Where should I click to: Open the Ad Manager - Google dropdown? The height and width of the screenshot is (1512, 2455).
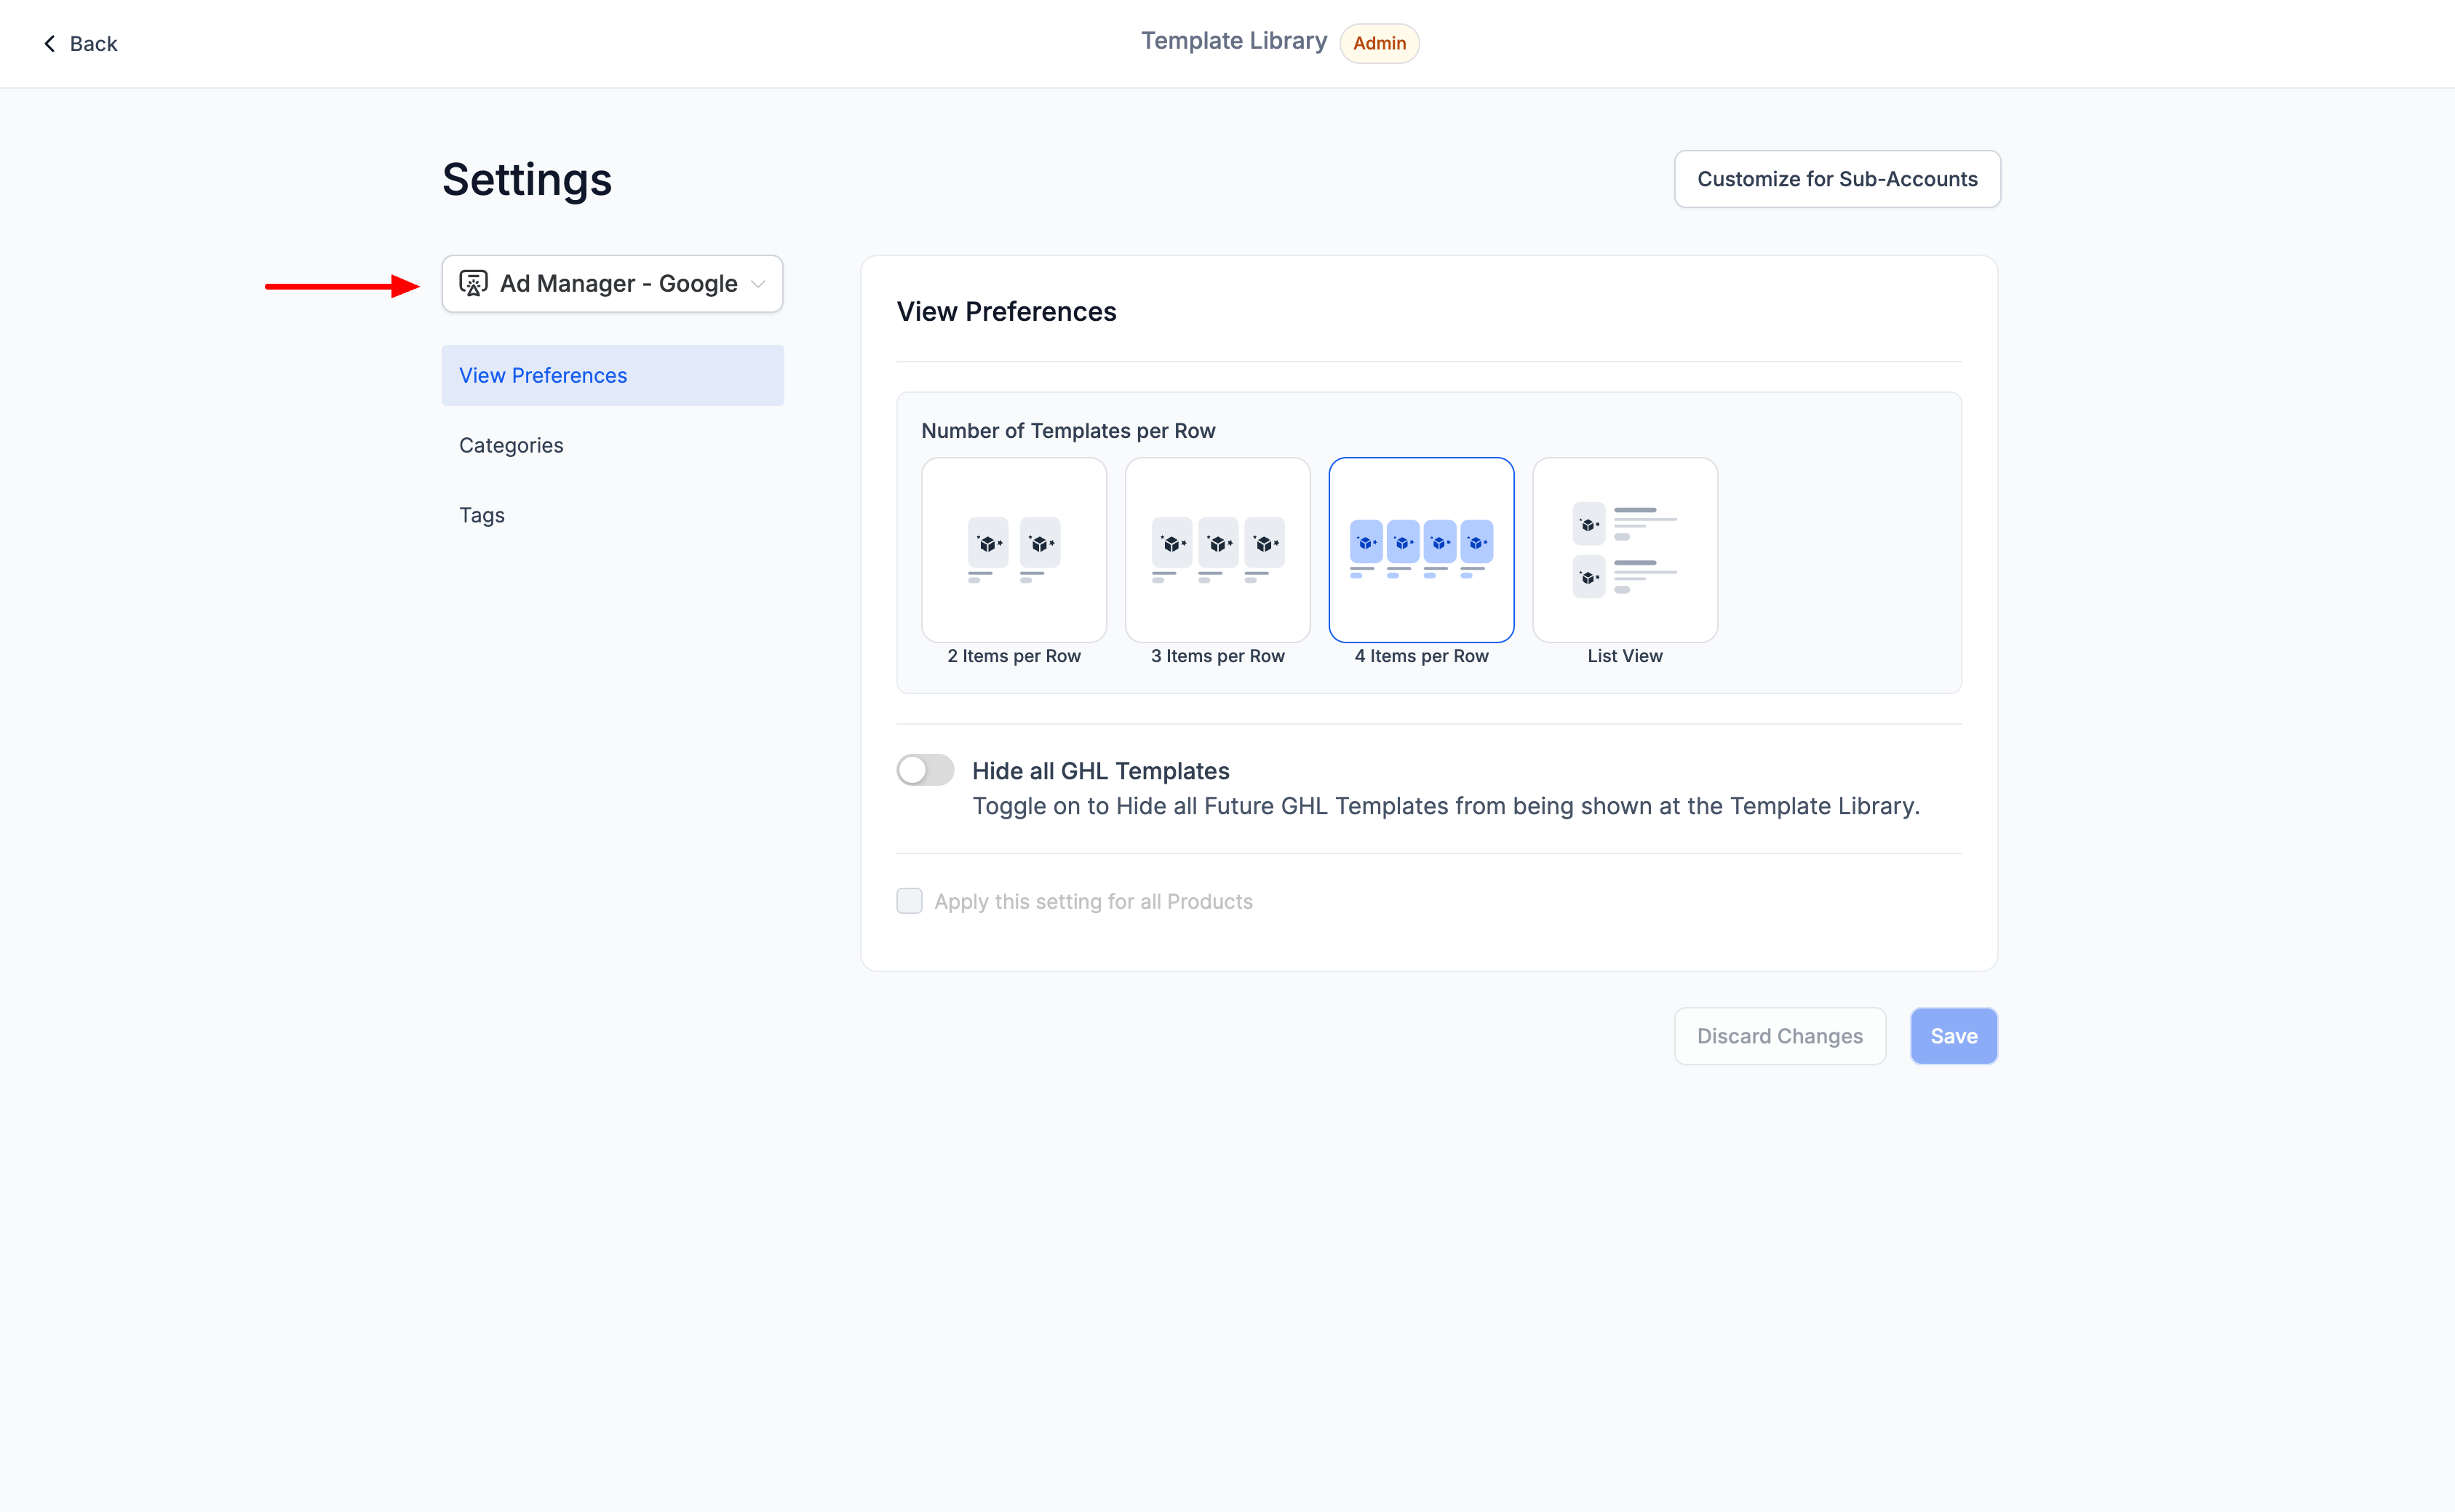[x=612, y=284]
